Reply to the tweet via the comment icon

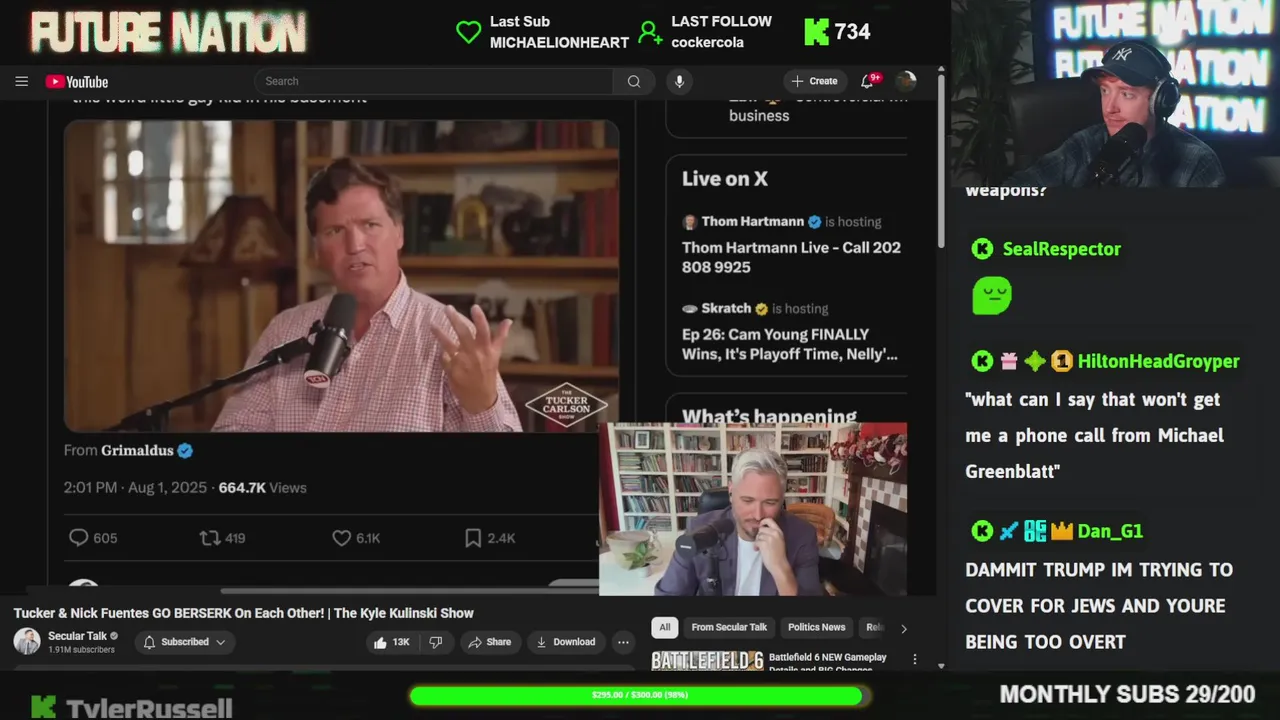tap(78, 538)
